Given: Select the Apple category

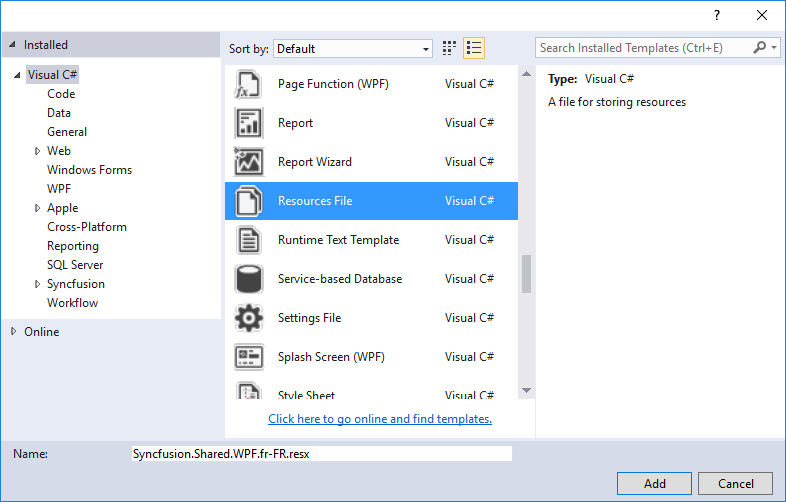Looking at the screenshot, I should point(63,208).
